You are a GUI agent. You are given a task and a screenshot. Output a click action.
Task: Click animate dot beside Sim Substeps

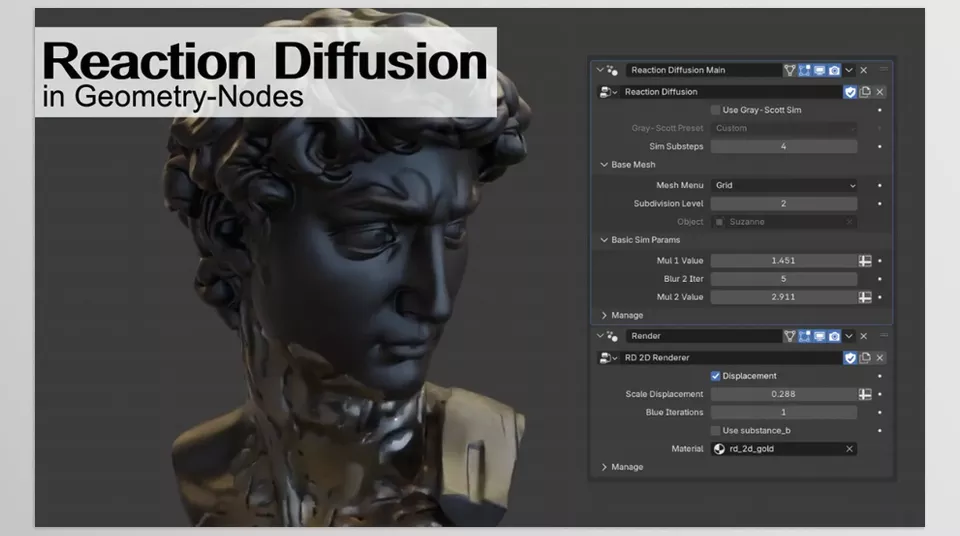880,146
